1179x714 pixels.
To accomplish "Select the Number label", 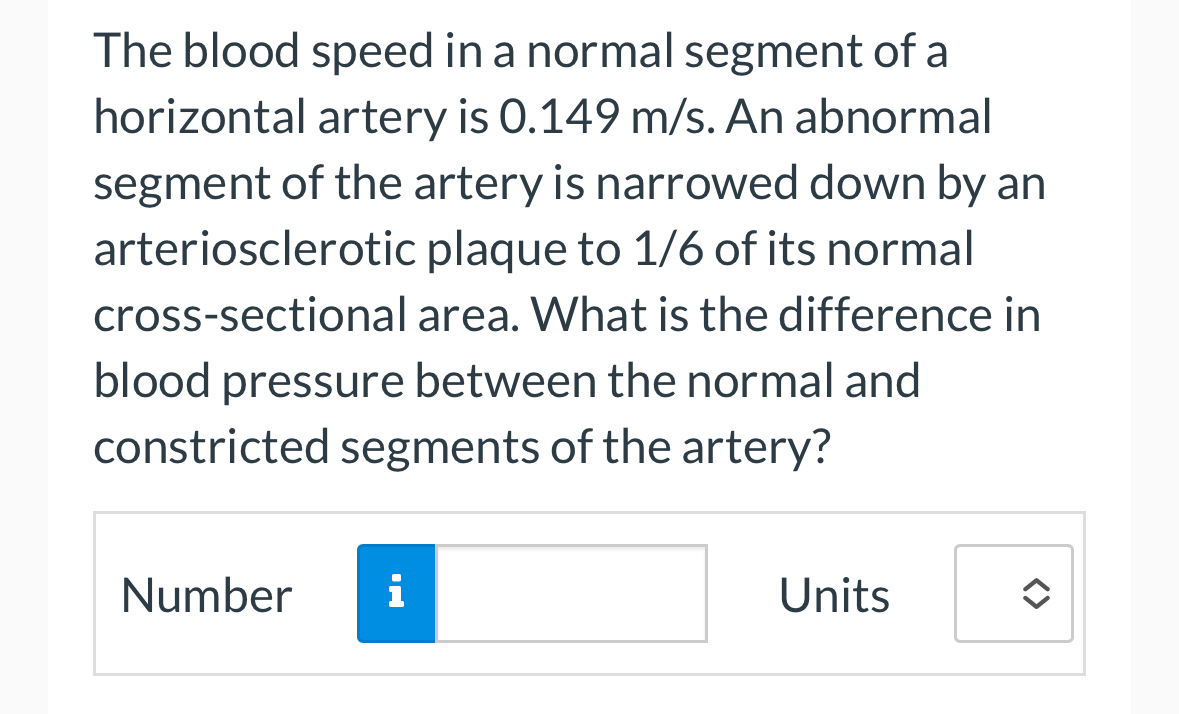I will click(206, 593).
